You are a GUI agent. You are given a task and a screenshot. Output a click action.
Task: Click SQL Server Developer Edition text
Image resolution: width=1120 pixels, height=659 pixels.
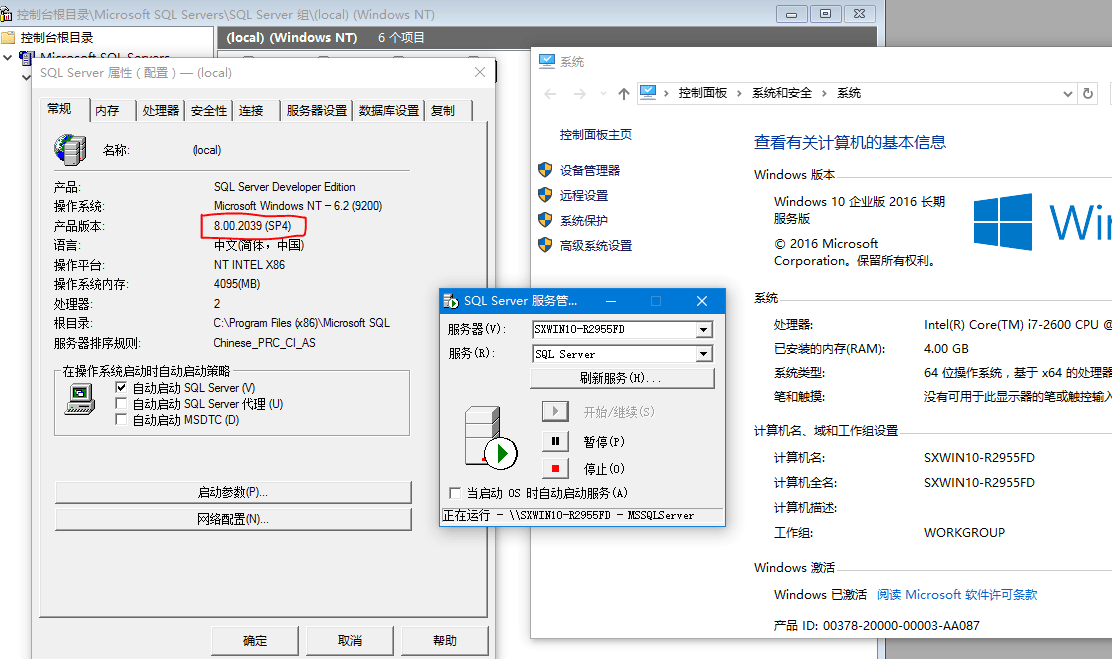click(284, 186)
